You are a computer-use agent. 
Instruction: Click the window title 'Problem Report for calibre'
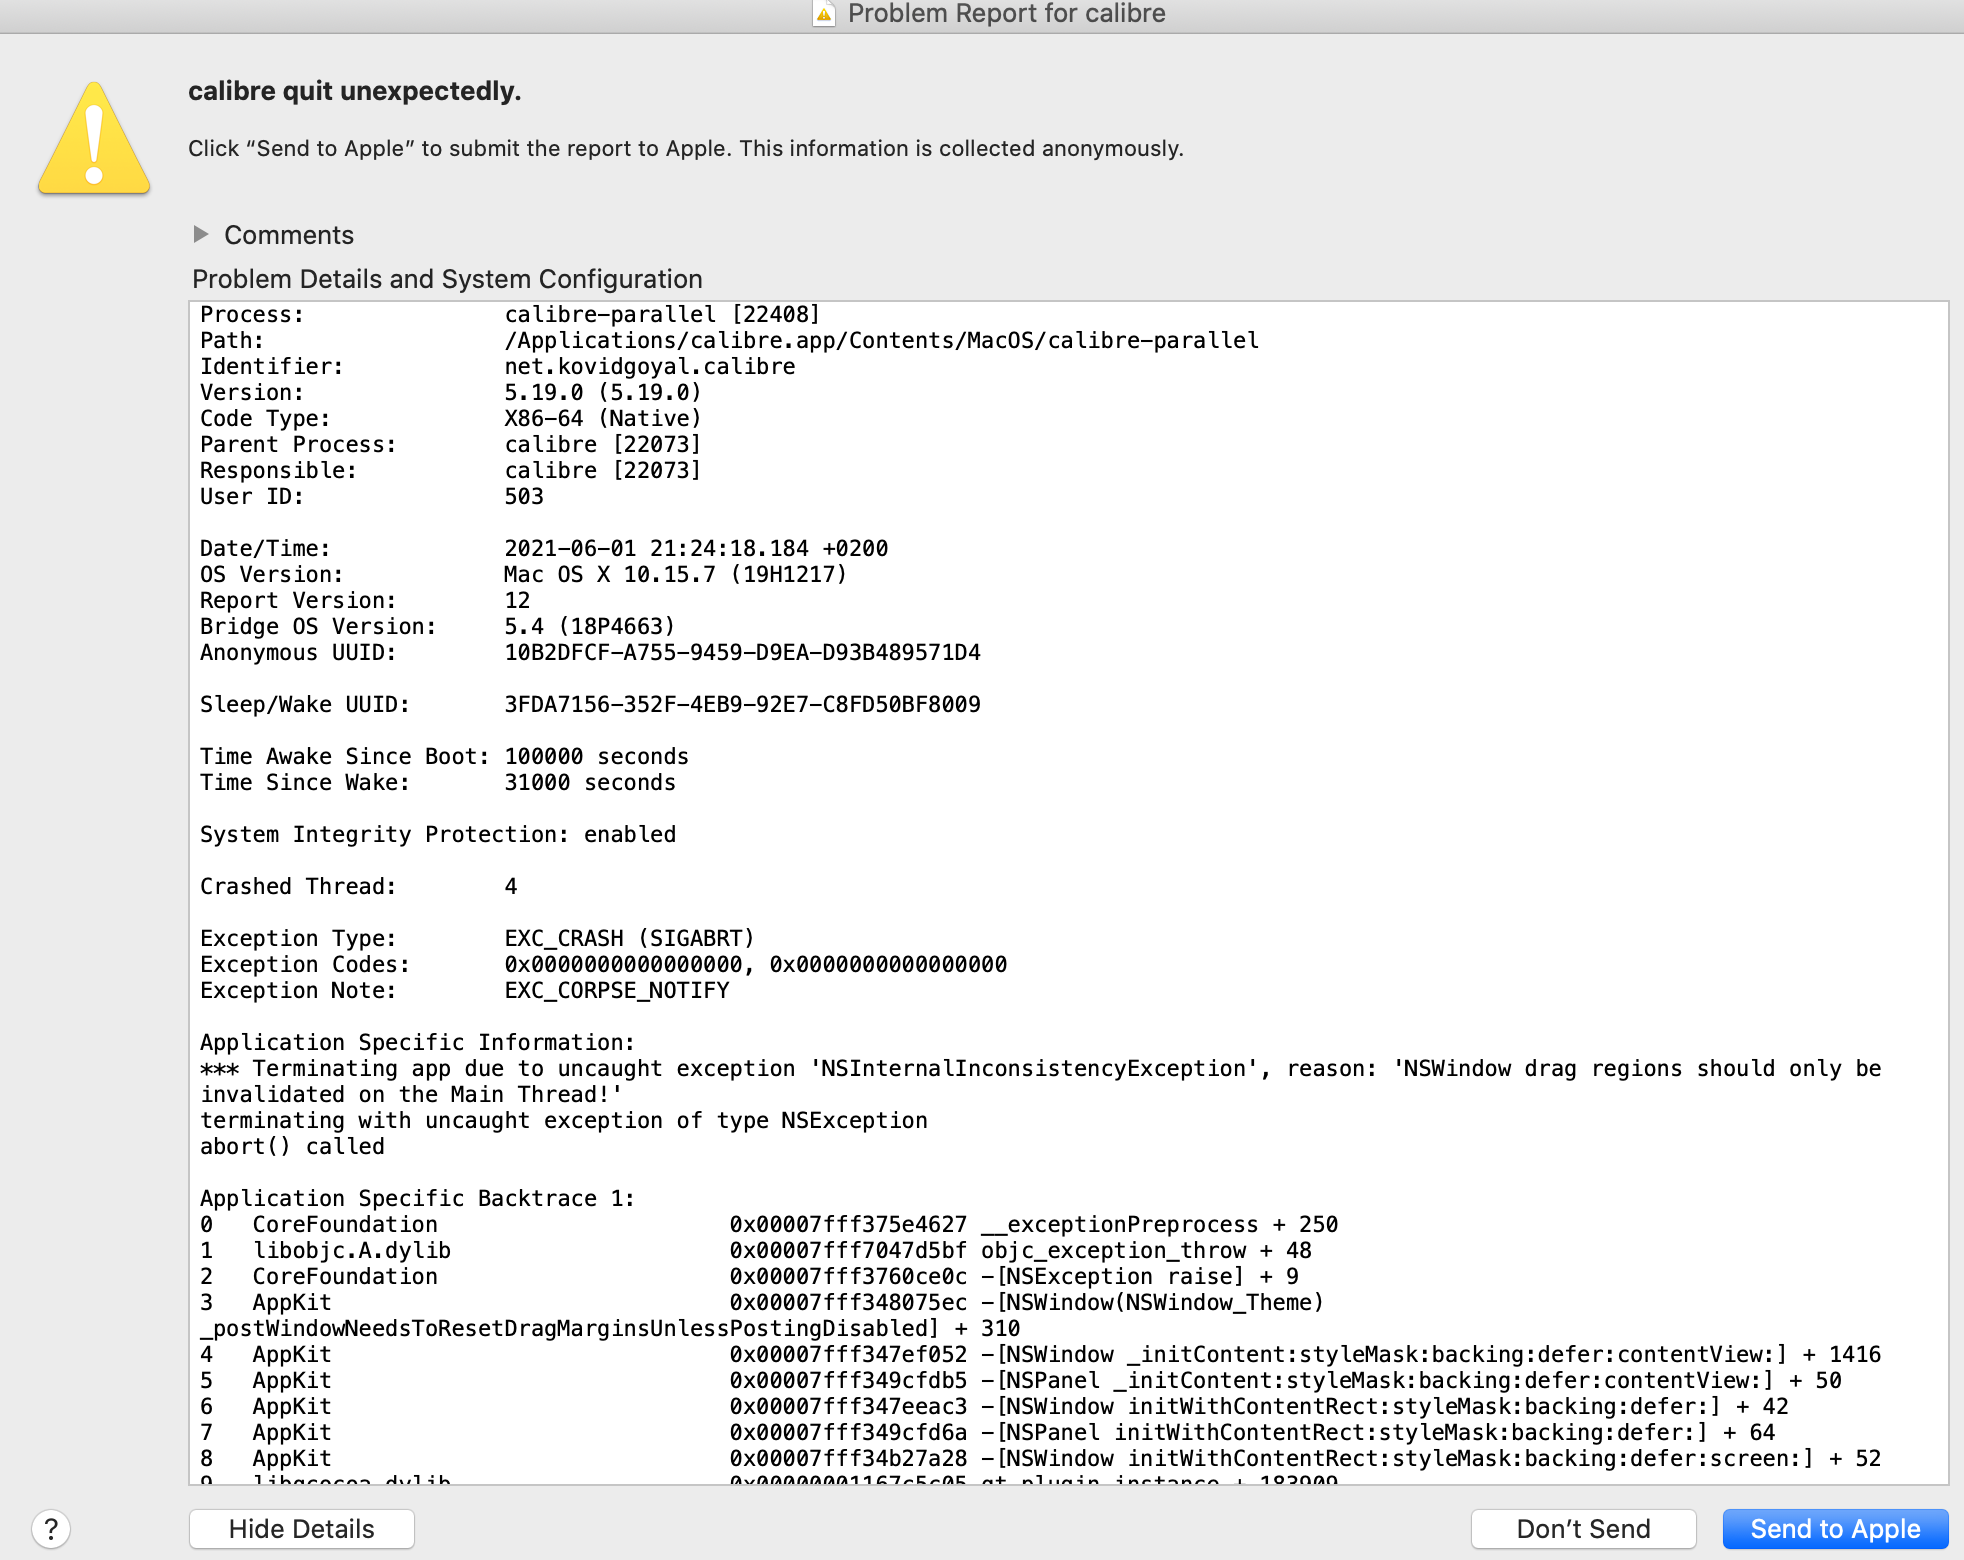point(1006,14)
